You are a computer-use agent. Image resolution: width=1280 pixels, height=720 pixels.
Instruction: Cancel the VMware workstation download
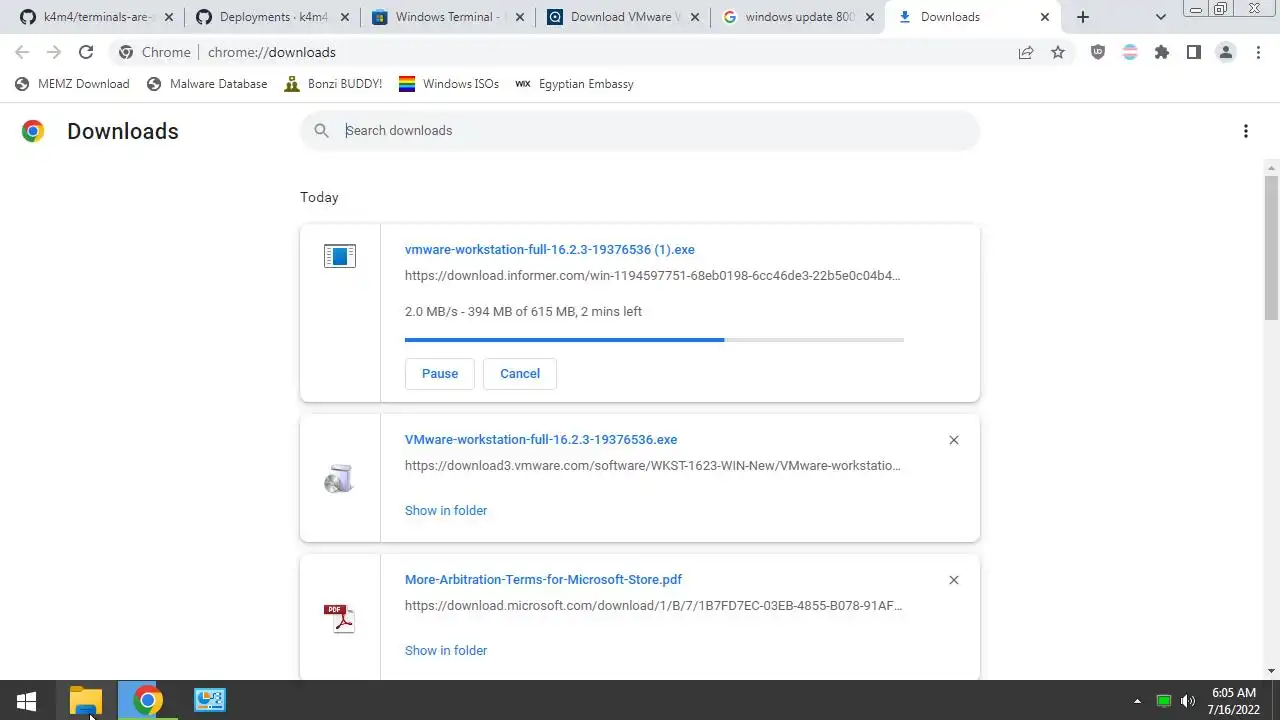point(520,373)
